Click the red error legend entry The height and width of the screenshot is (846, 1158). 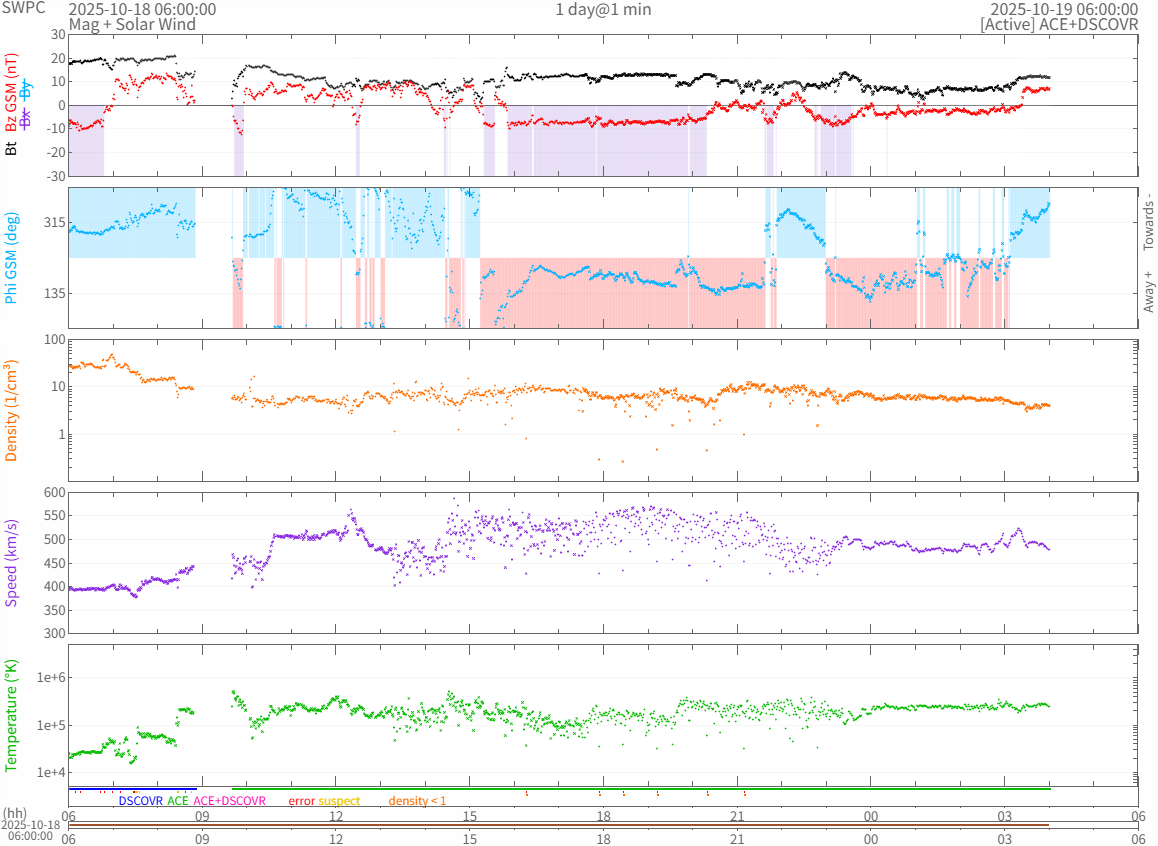point(301,801)
